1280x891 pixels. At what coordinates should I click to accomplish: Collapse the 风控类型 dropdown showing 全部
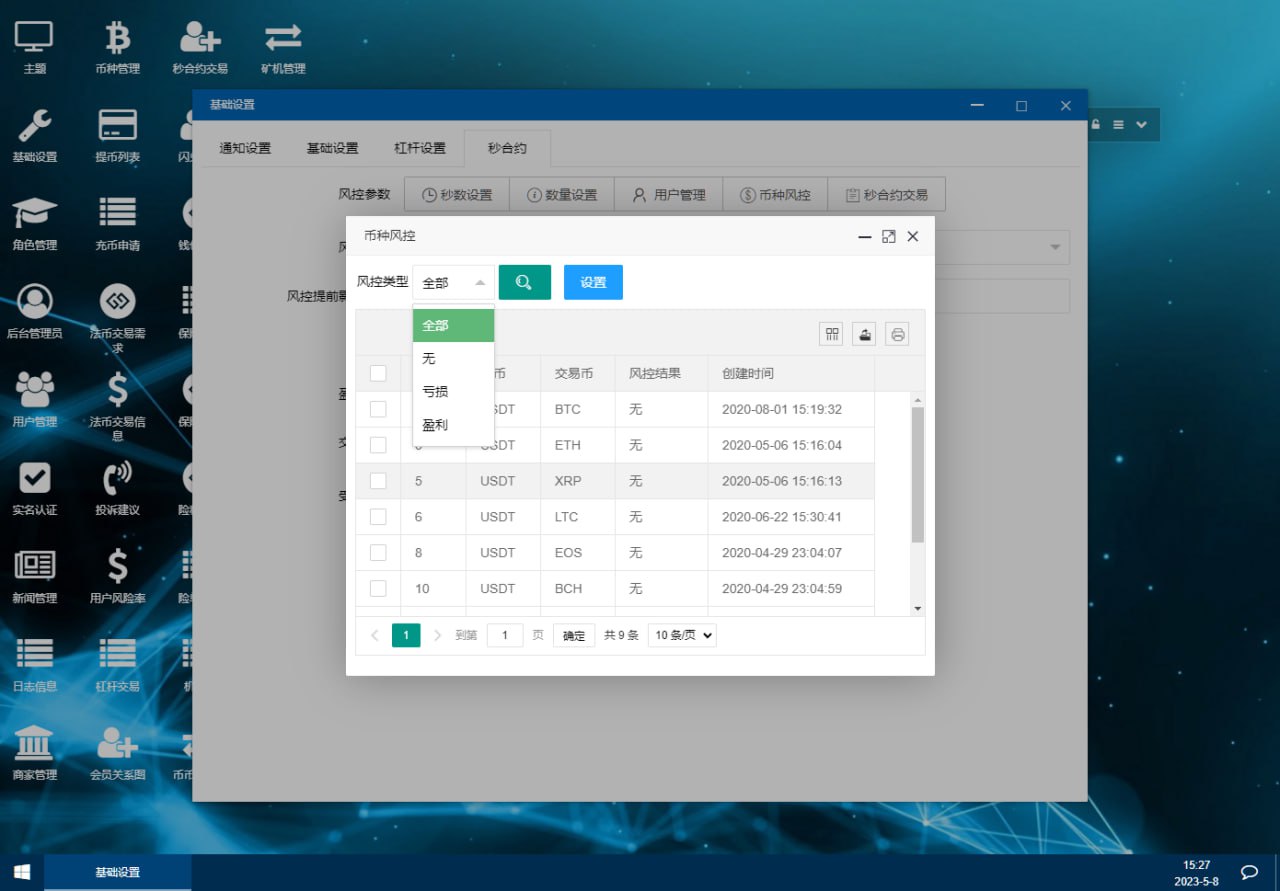click(x=454, y=282)
